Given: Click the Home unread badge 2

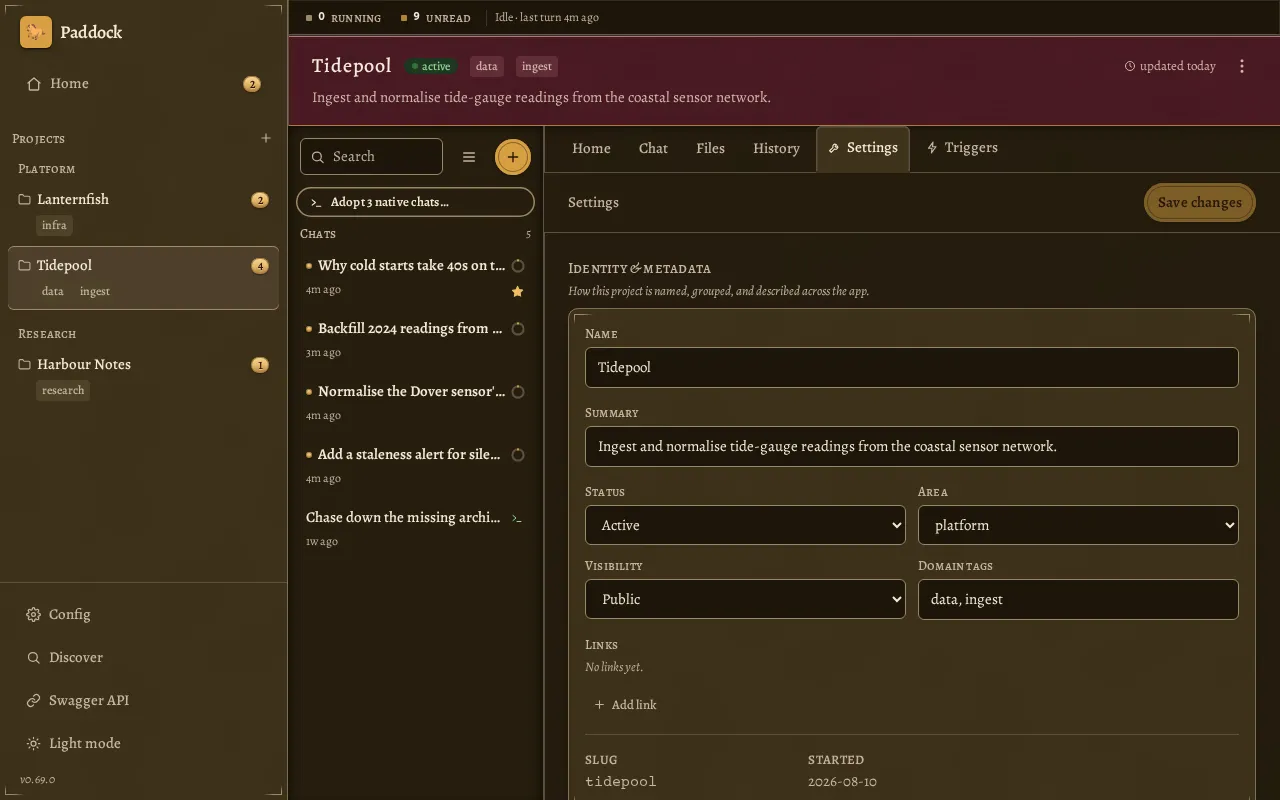Looking at the screenshot, I should 252,84.
